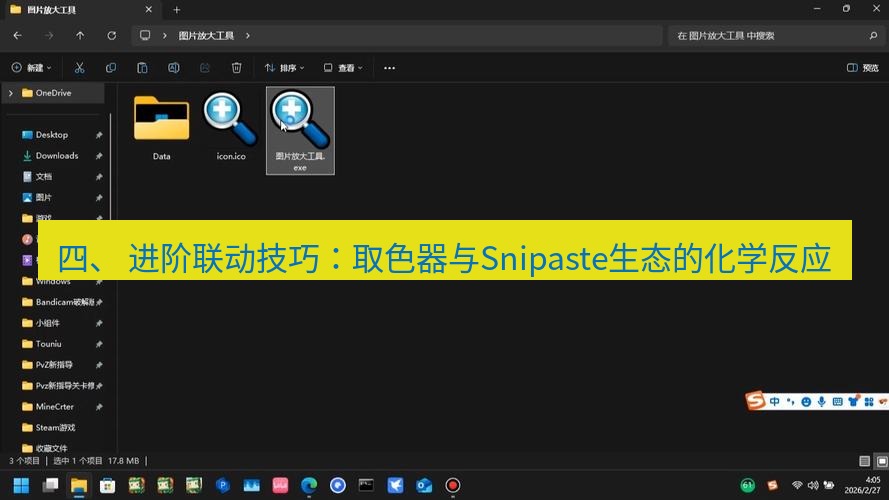The width and height of the screenshot is (889, 500).
Task: Open skin shirt icon in IME bar
Action: (x=853, y=401)
